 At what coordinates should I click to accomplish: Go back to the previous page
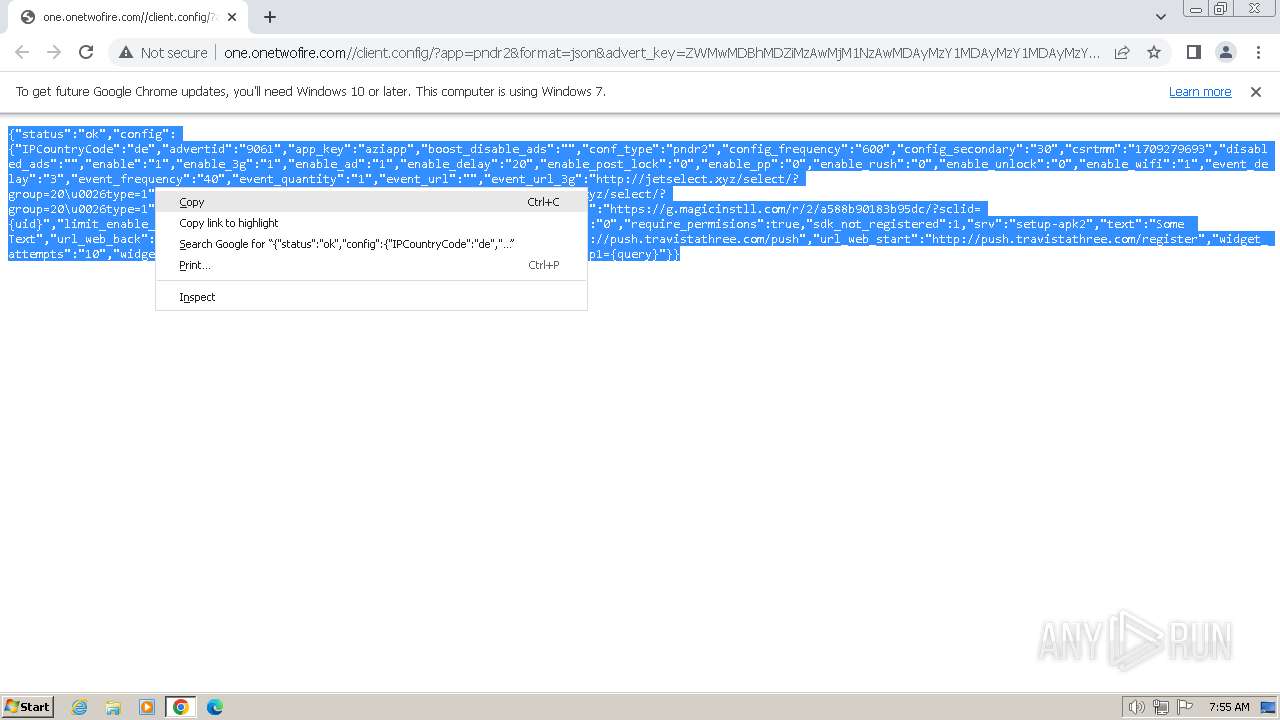22,52
